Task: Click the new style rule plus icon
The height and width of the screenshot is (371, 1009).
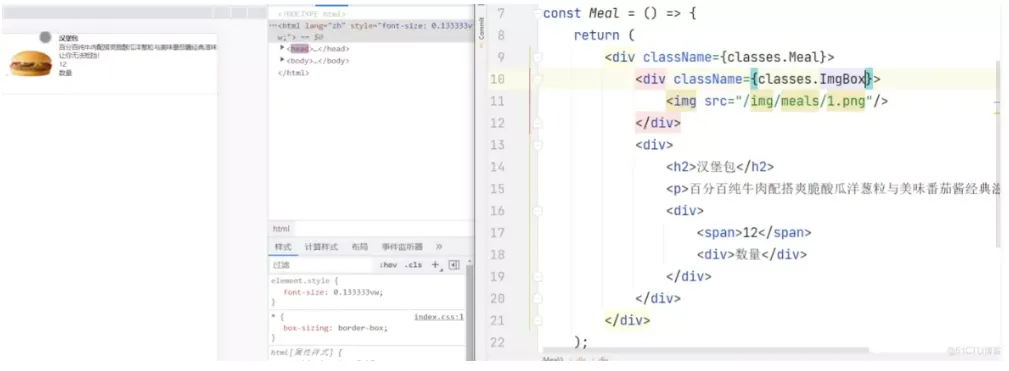Action: [x=436, y=264]
